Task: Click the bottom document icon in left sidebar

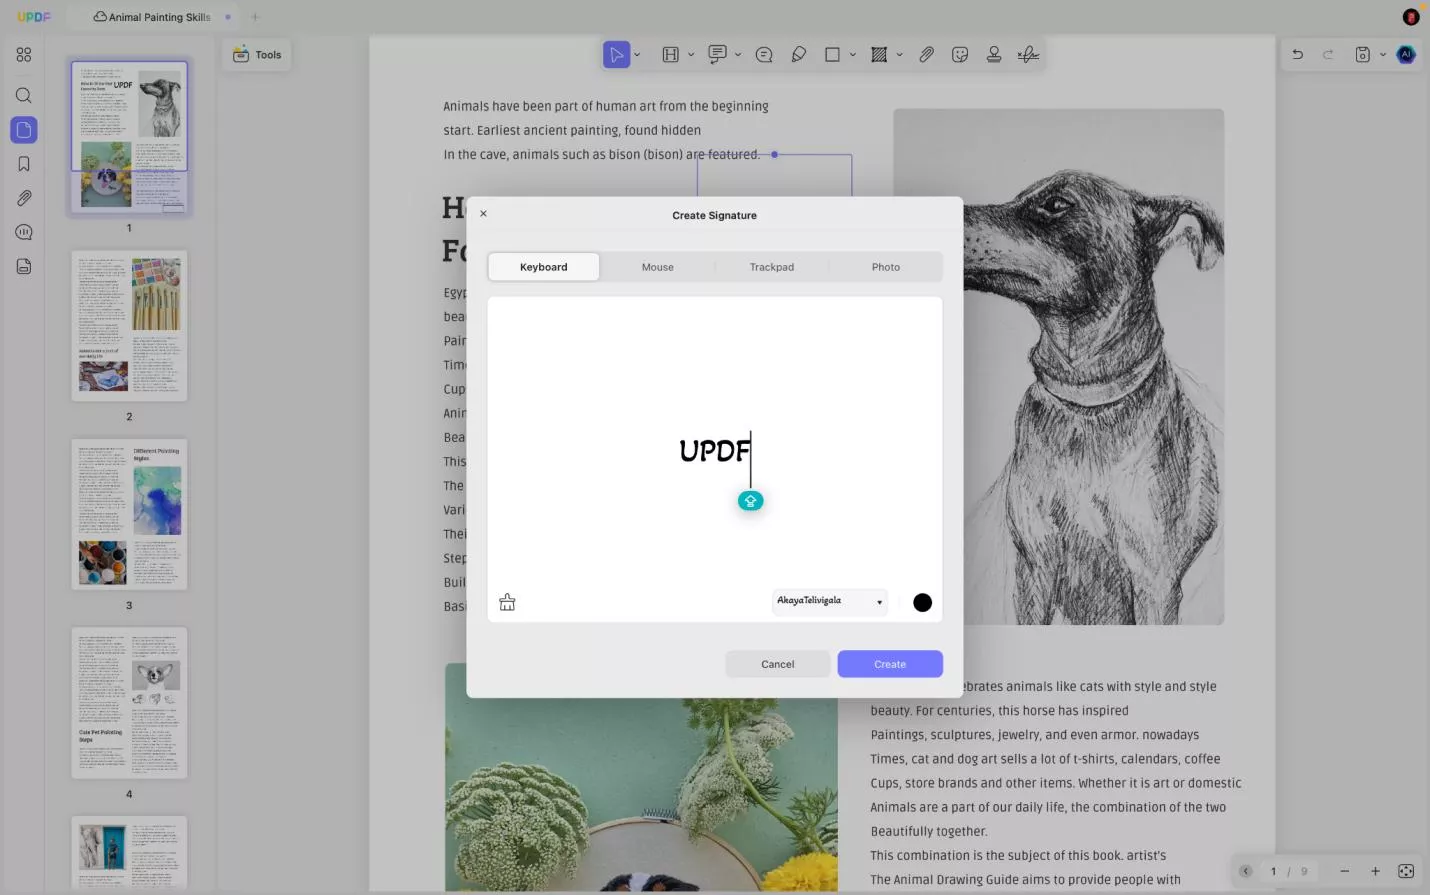Action: [24, 266]
